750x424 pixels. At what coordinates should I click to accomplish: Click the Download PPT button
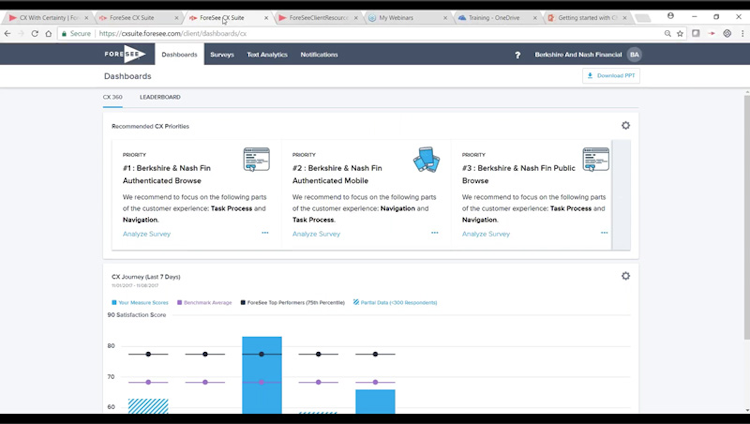[x=611, y=76]
